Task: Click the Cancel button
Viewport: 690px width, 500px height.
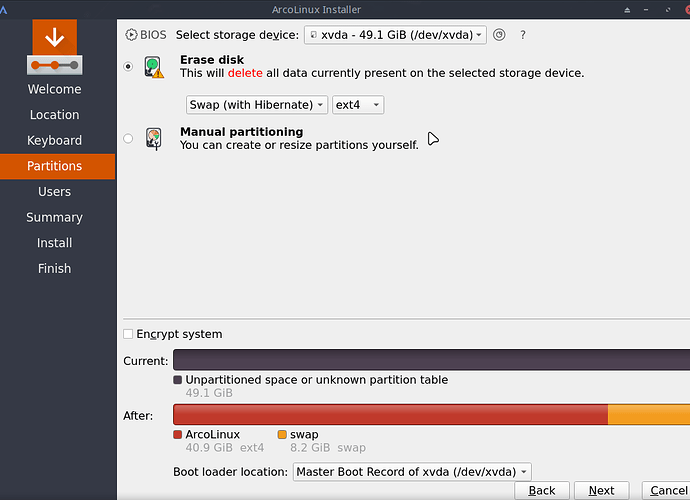Action: (666, 490)
